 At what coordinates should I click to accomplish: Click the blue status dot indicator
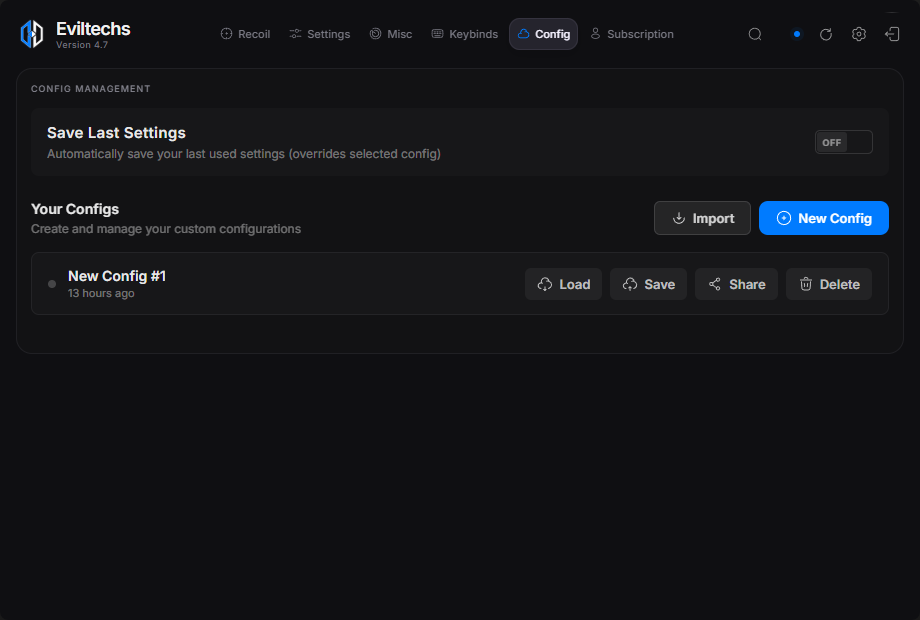797,34
